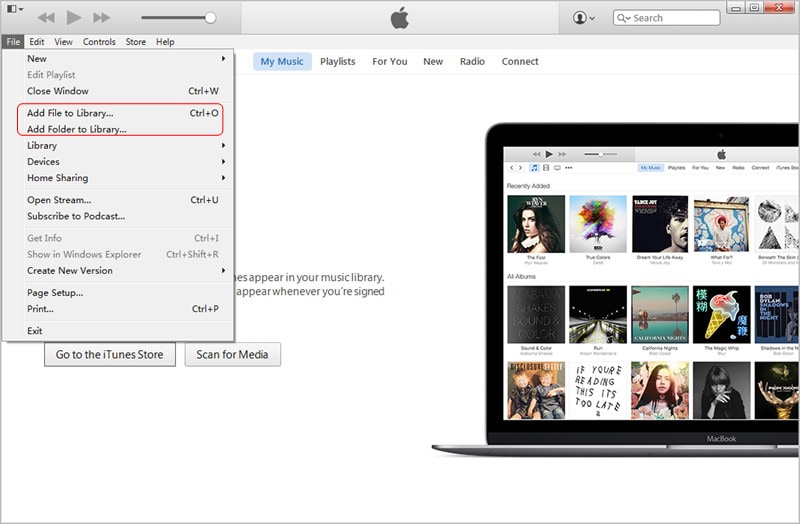Click the Dream Your Life Away album cover
800x524 pixels.
[x=660, y=224]
